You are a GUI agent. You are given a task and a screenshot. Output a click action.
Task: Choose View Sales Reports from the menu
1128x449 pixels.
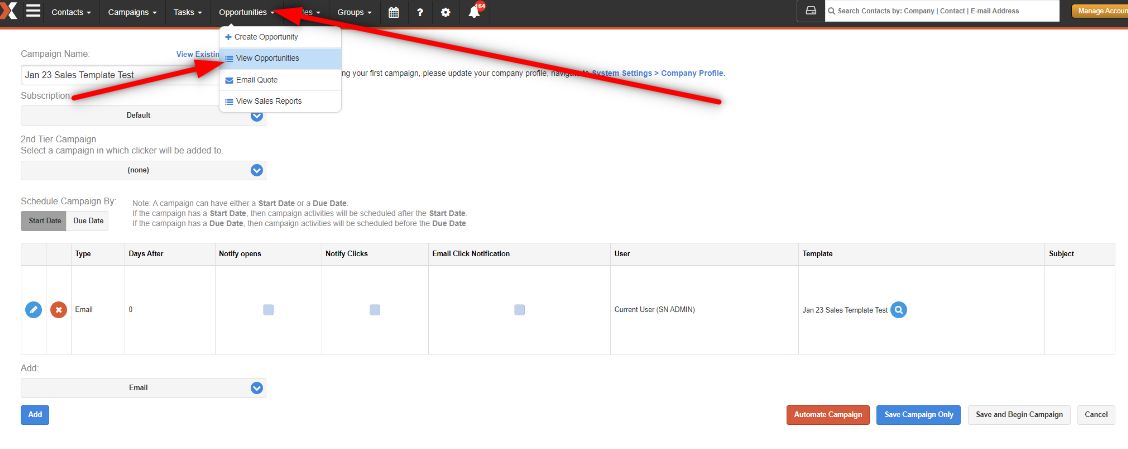[x=280, y=101]
